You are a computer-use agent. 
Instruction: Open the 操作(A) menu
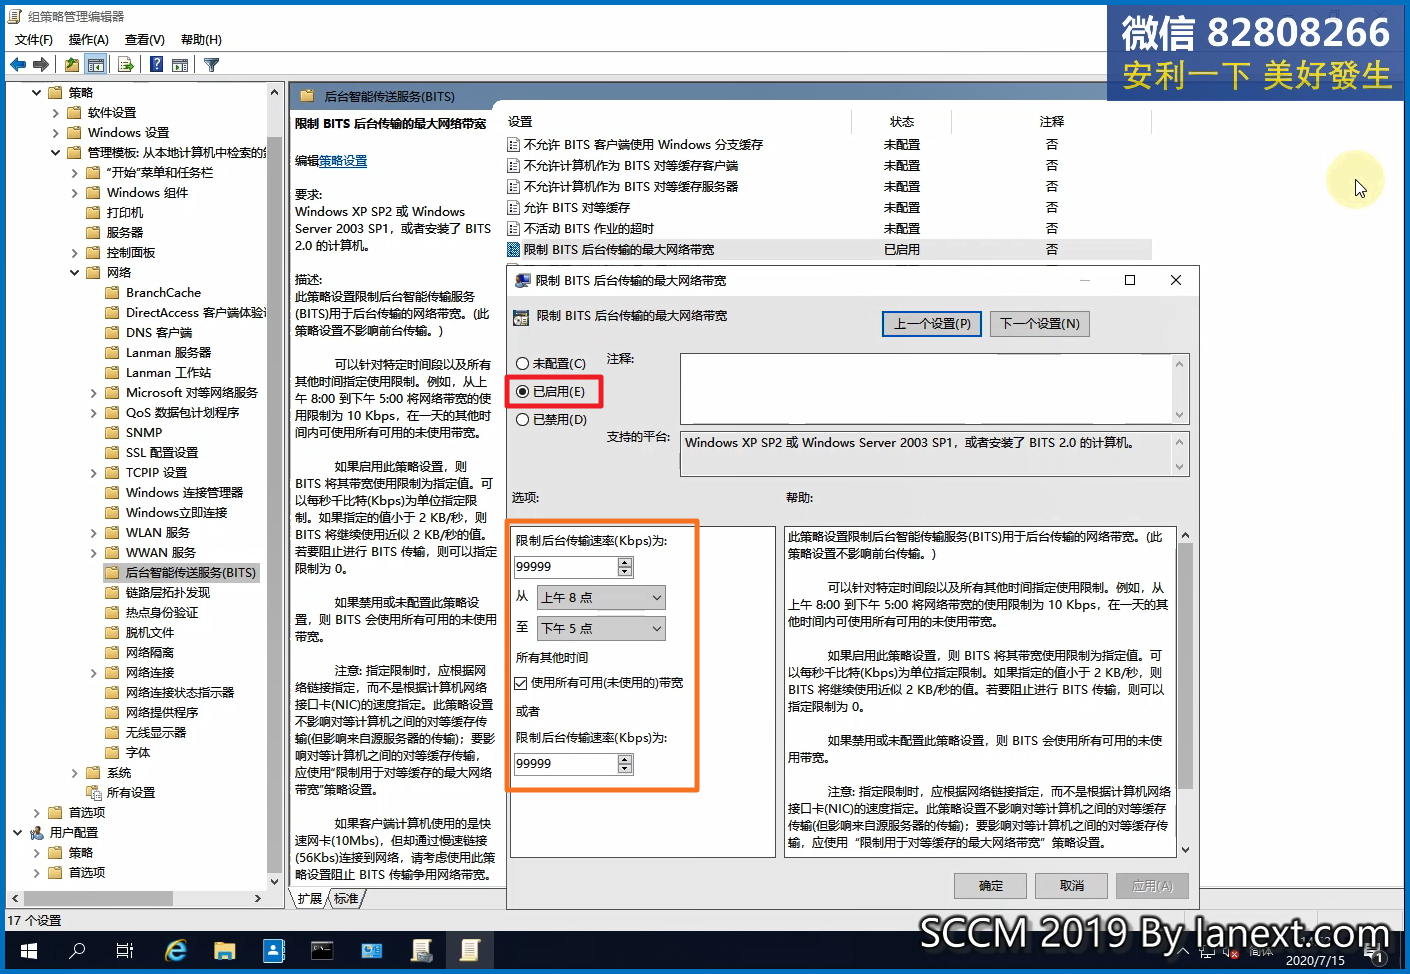pyautogui.click(x=88, y=40)
